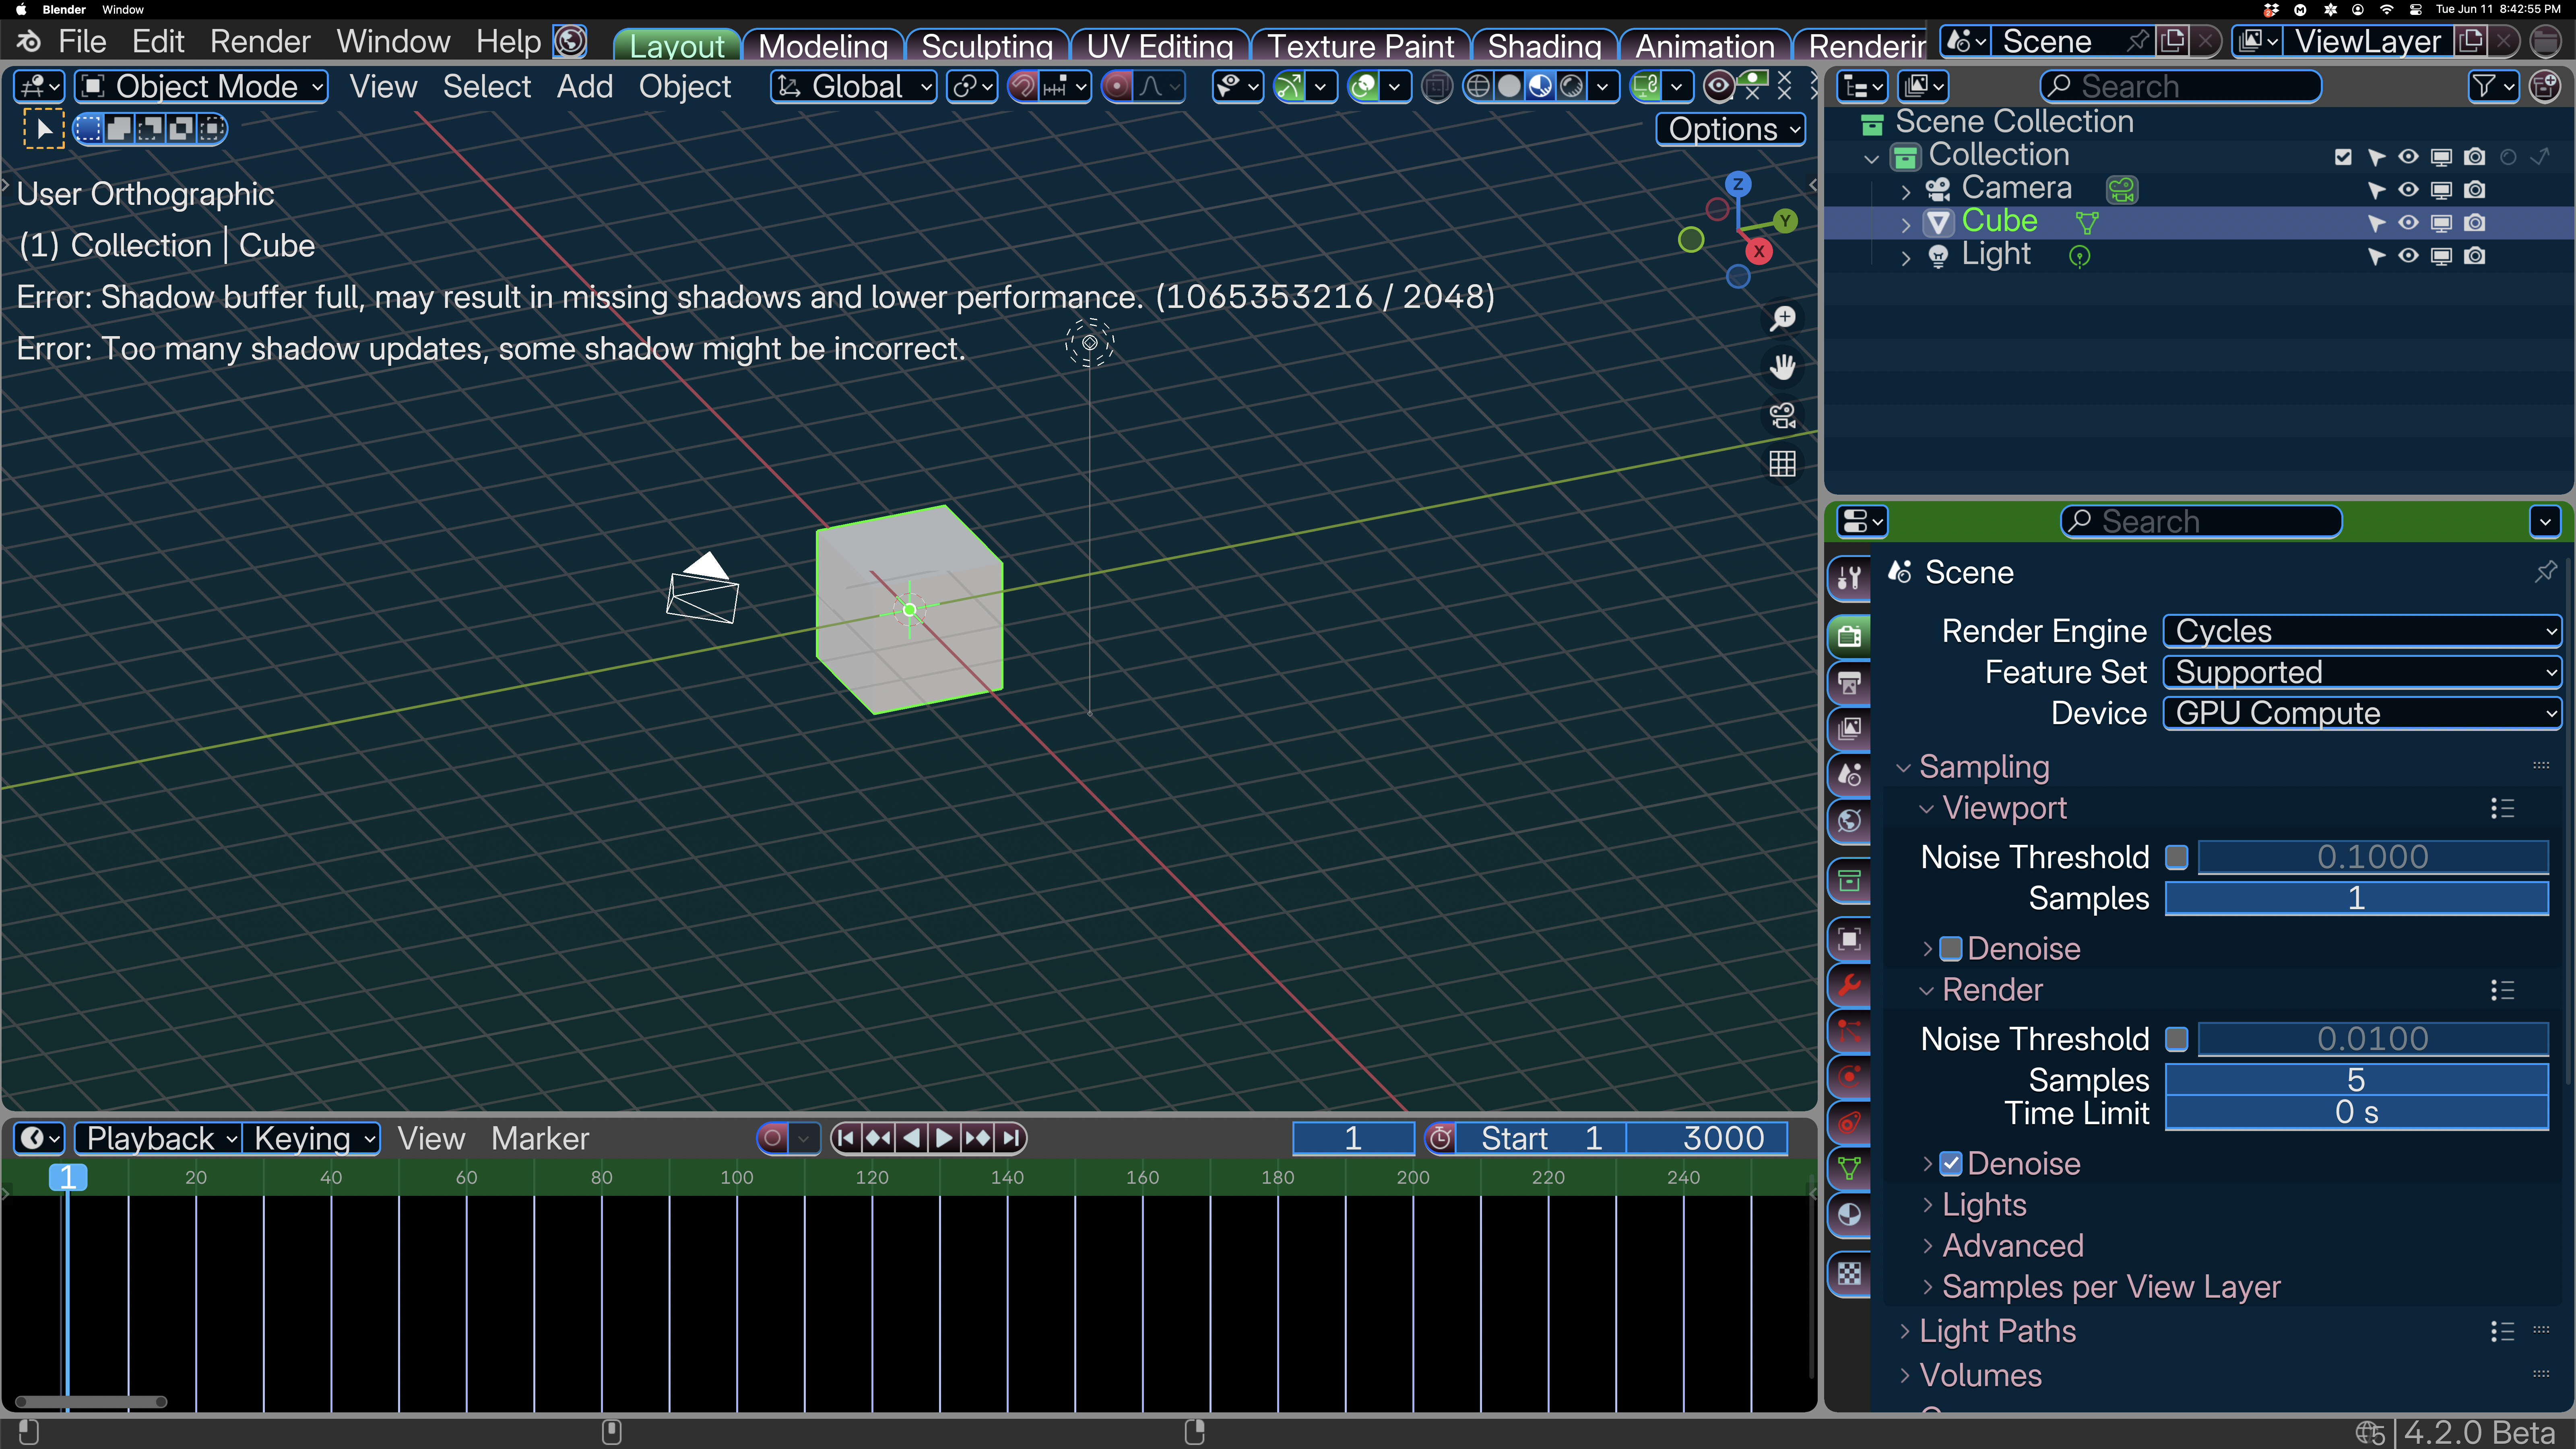Disable Cube in renders camera icon
Viewport: 2576px width, 1449px height.
click(x=2474, y=223)
